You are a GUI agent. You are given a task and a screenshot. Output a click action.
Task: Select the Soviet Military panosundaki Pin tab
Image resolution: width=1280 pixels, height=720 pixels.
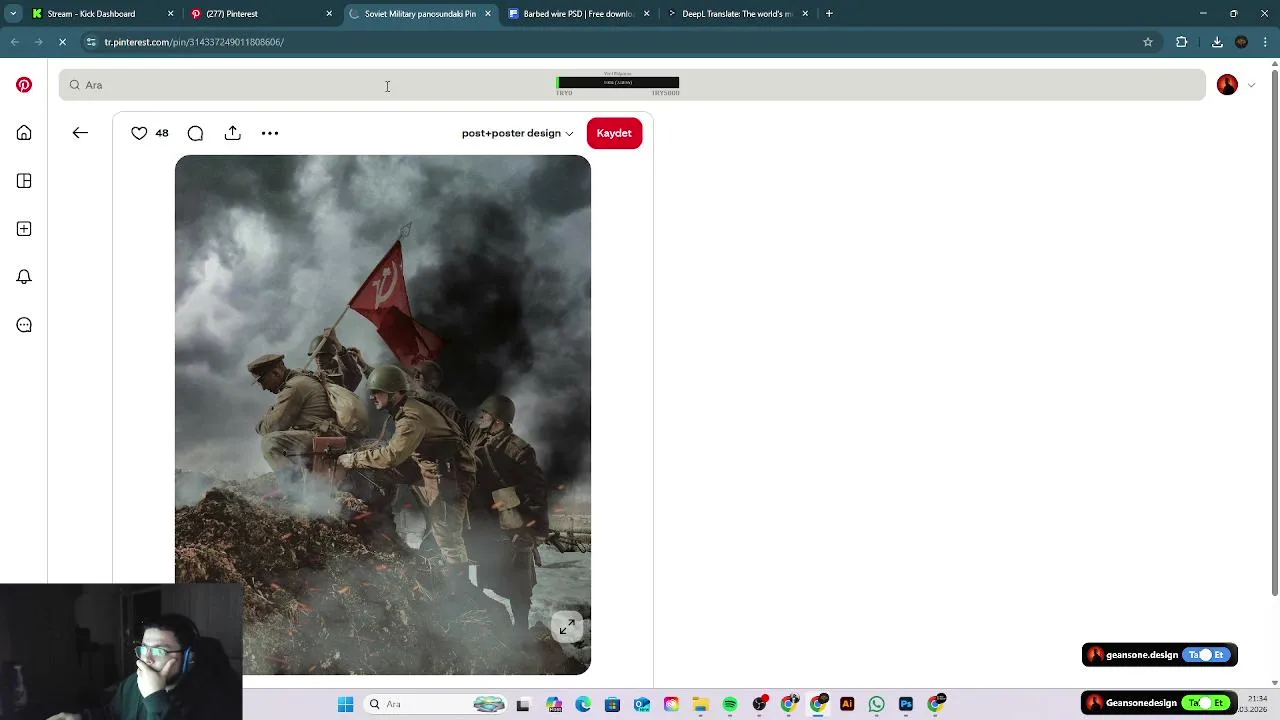[420, 14]
